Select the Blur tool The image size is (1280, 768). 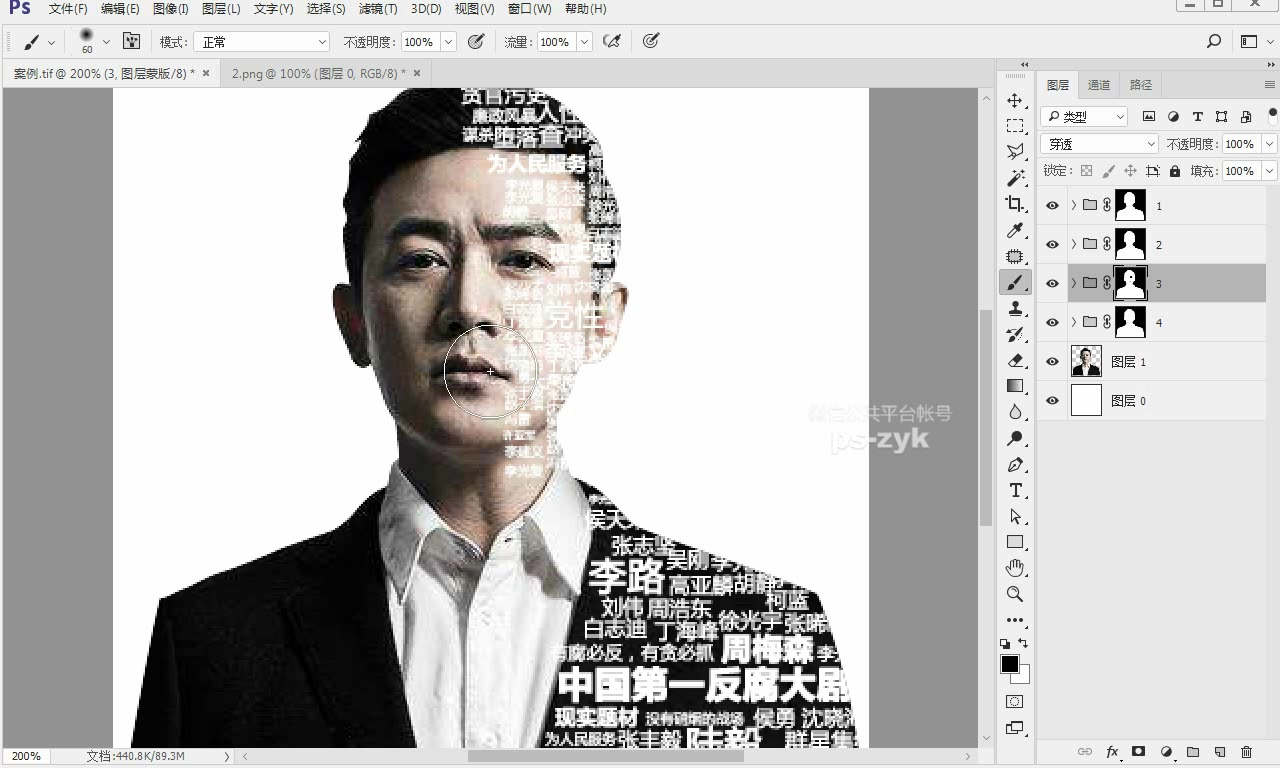point(1015,412)
